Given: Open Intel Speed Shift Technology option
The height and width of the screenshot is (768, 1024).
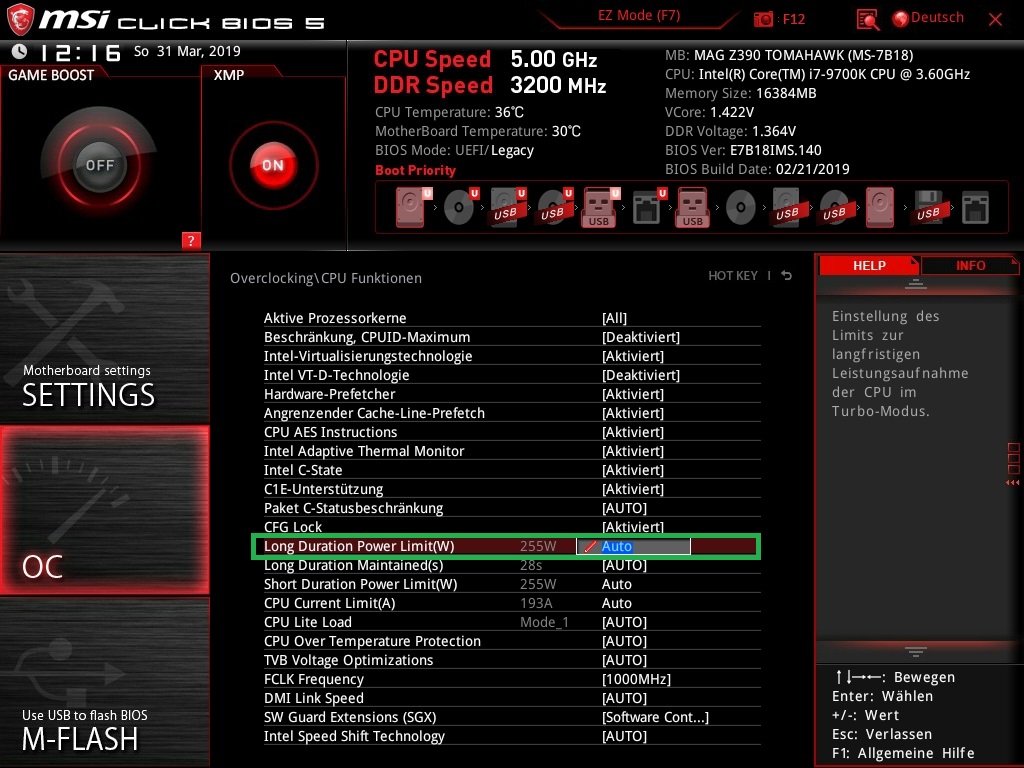Looking at the screenshot, I should coord(512,735).
